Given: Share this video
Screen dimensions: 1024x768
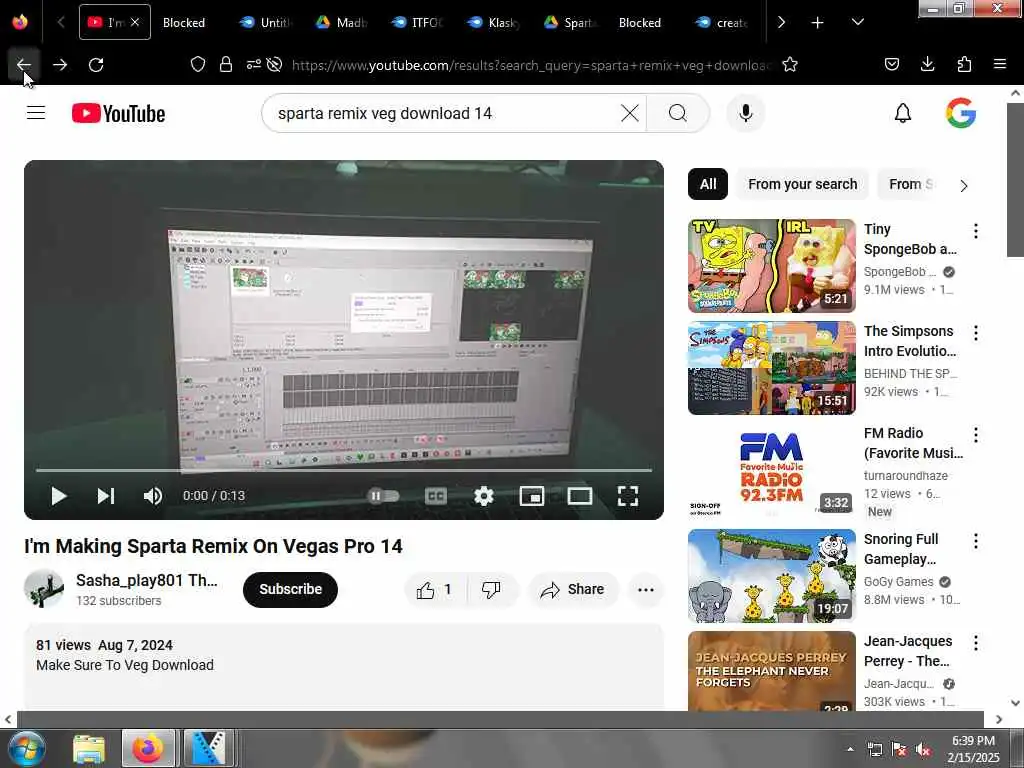Looking at the screenshot, I should (573, 590).
